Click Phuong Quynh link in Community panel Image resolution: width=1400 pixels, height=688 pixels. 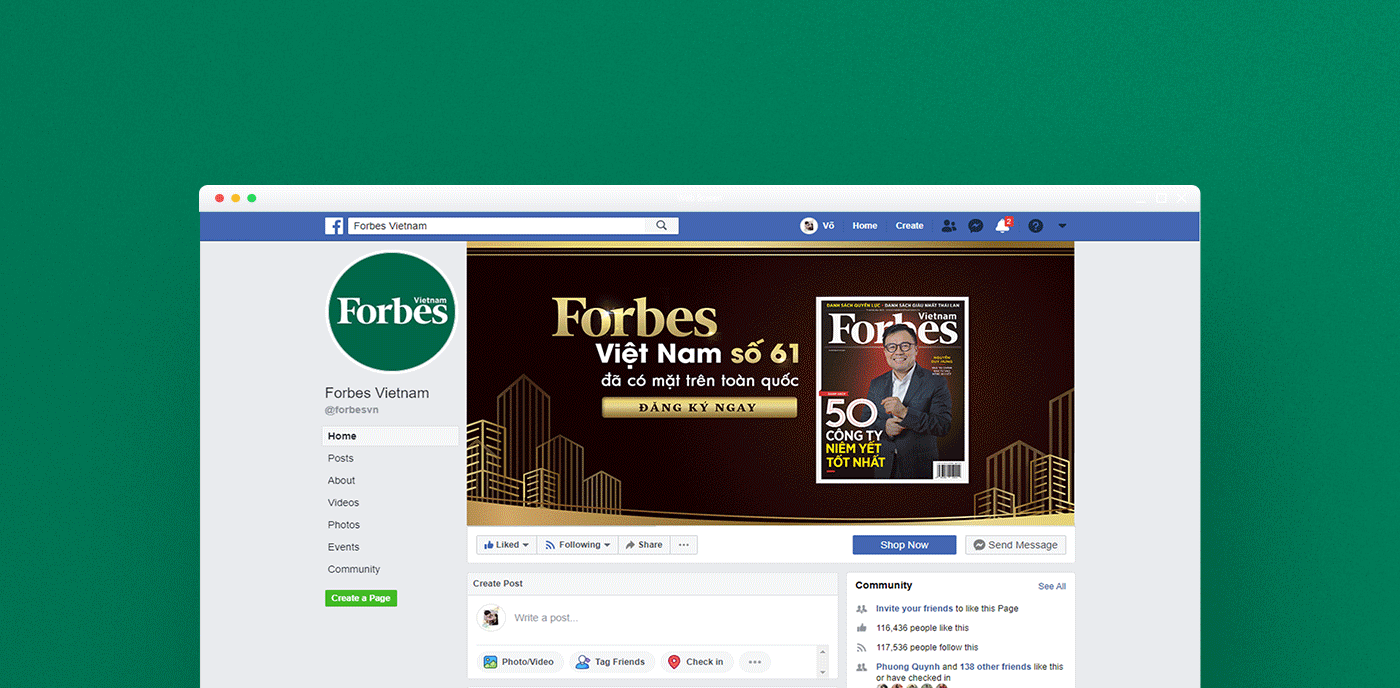point(907,666)
